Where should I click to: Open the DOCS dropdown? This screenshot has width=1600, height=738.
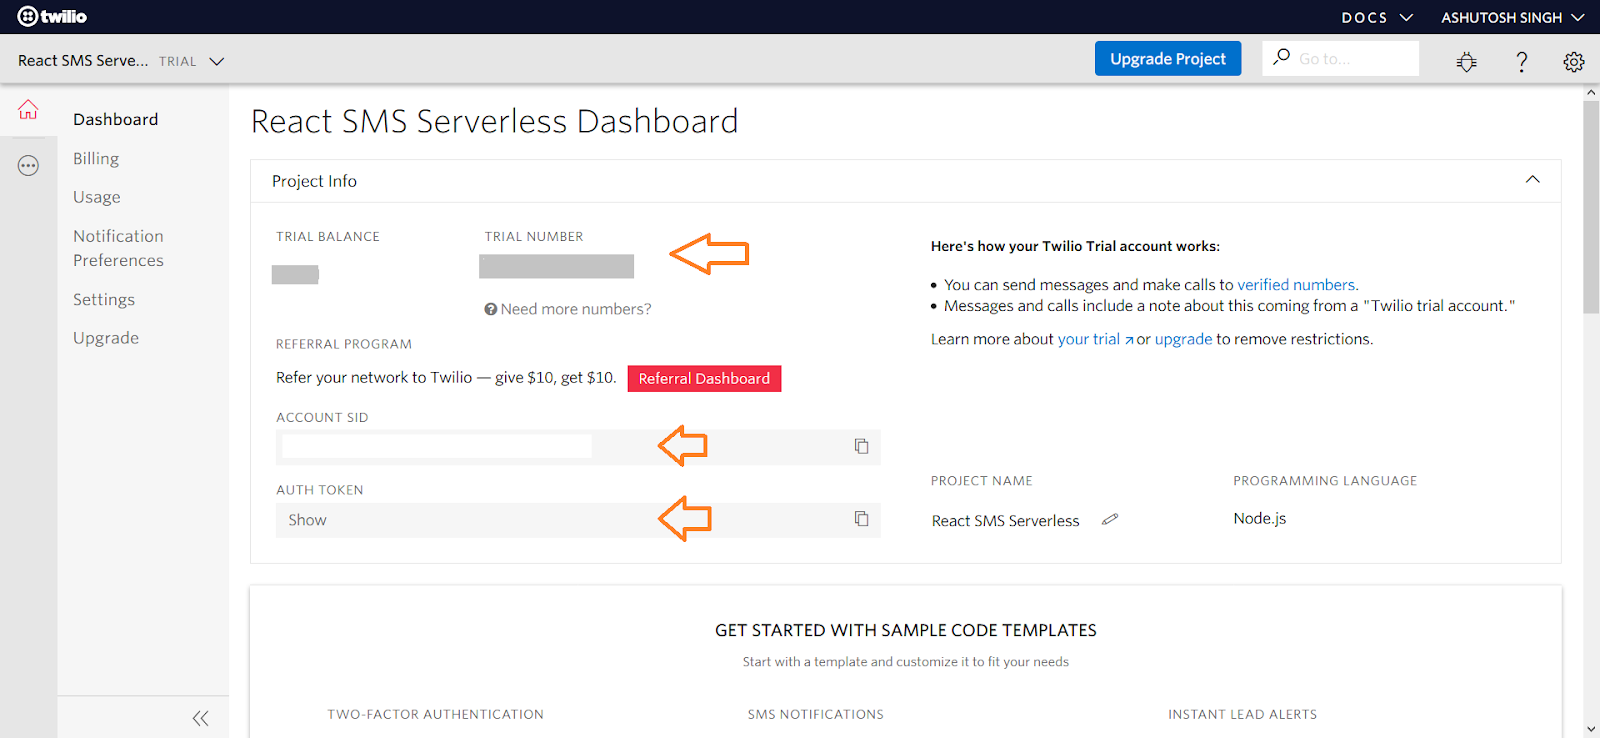[1377, 17]
